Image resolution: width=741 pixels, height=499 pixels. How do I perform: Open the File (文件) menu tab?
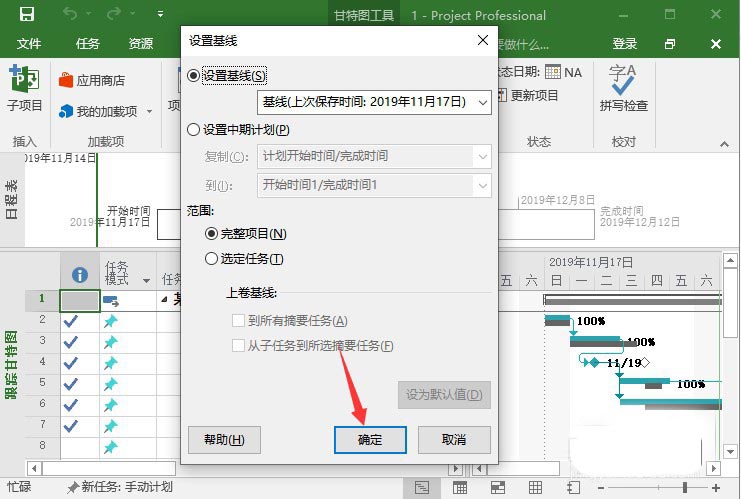pos(29,44)
